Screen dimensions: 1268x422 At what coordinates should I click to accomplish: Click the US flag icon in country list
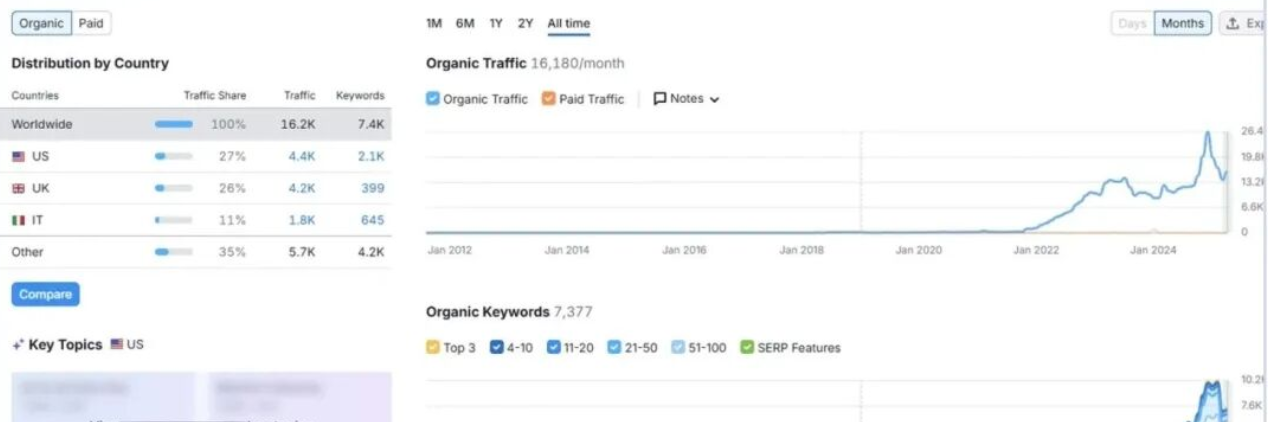[x=18, y=157]
